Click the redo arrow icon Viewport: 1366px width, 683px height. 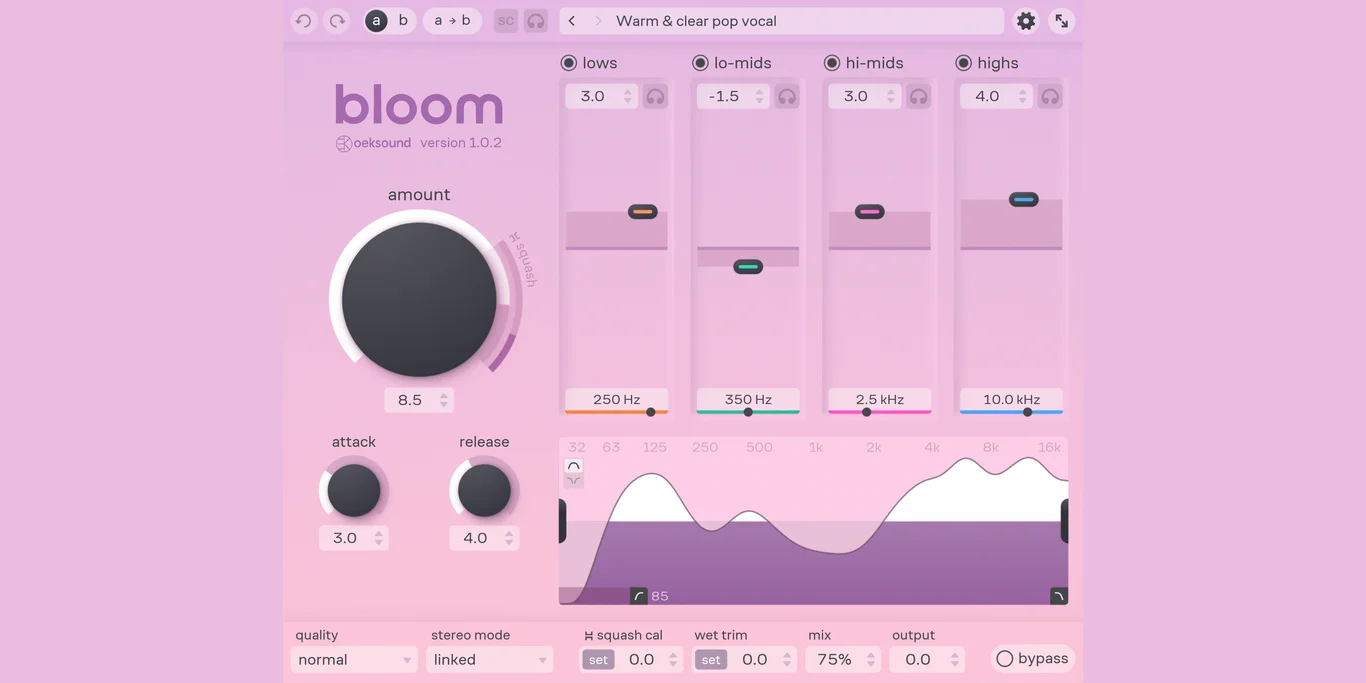click(x=337, y=21)
